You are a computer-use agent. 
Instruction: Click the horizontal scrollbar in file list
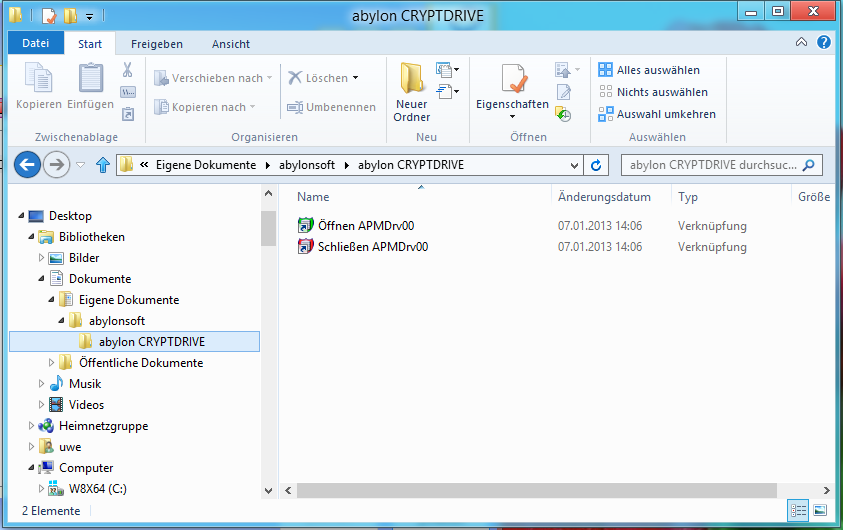click(x=537, y=490)
